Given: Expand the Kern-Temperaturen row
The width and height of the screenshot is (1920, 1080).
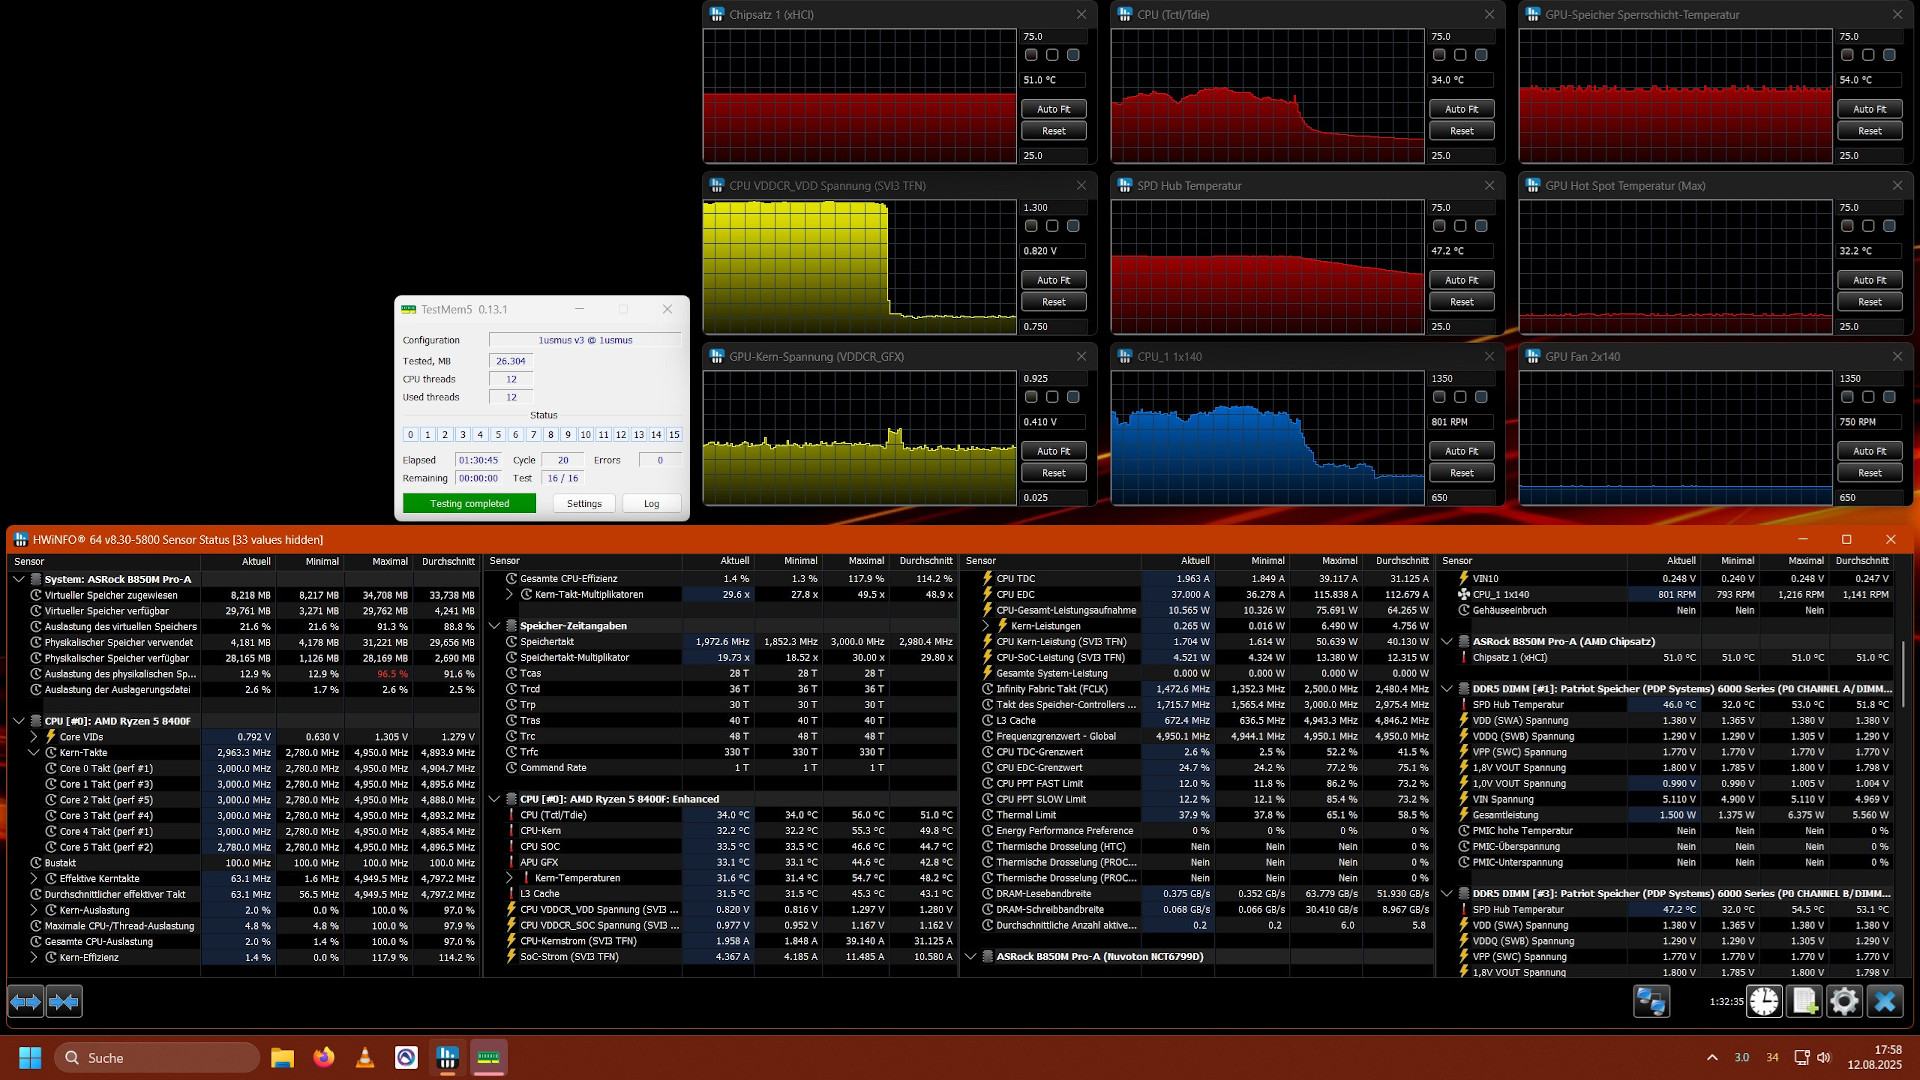Looking at the screenshot, I should click(510, 878).
